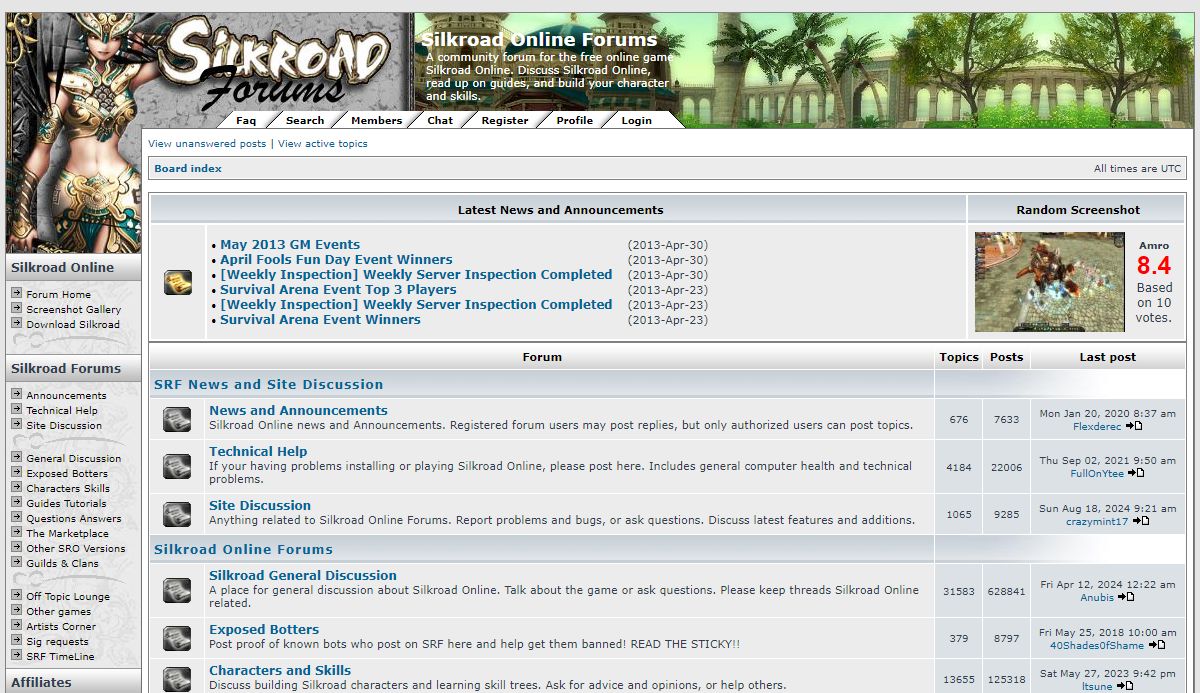View active topics
The height and width of the screenshot is (693, 1200).
click(323, 144)
